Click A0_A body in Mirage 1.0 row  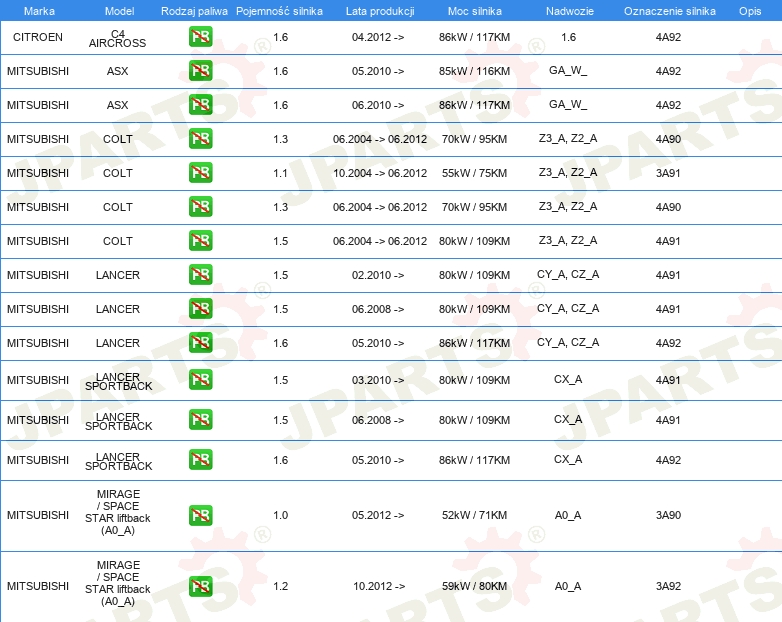pyautogui.click(x=568, y=515)
